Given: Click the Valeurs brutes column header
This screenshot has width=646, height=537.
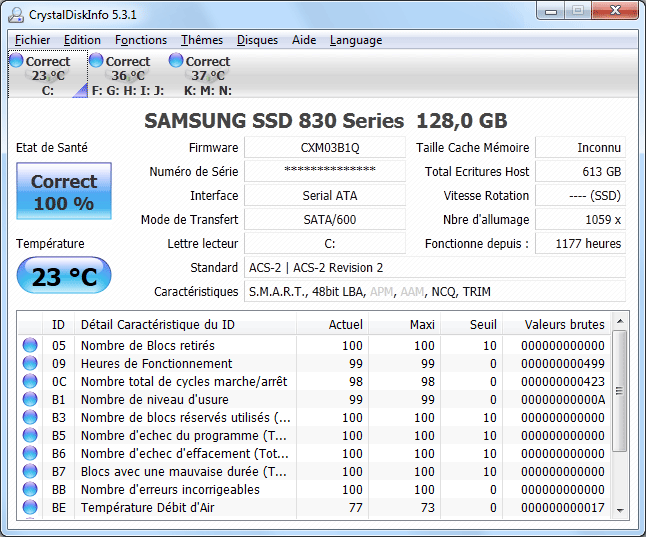Looking at the screenshot, I should coord(557,324).
